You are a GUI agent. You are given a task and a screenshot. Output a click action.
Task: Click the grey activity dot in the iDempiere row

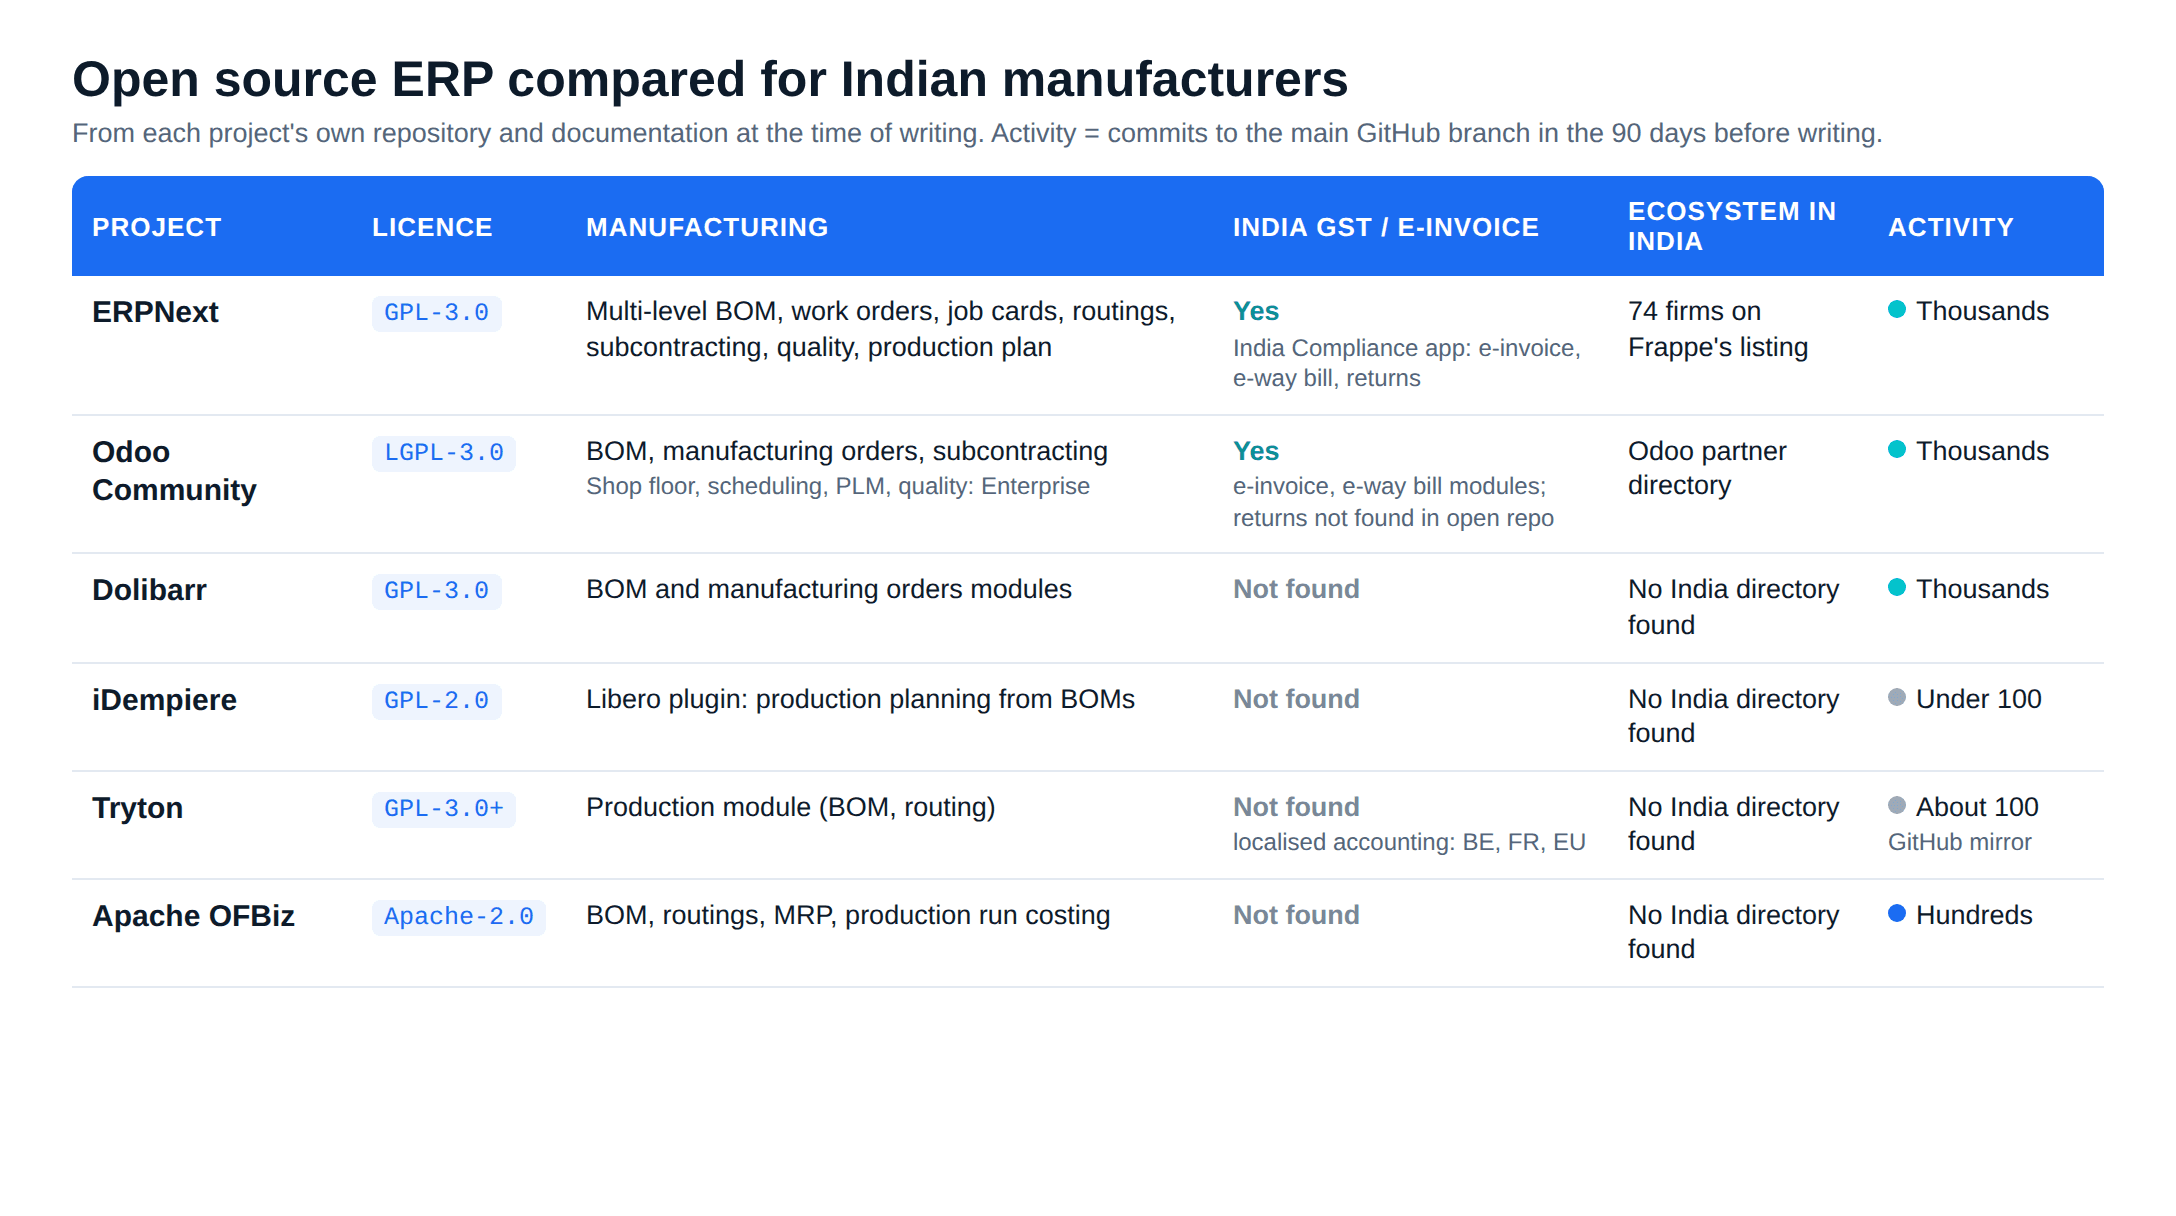[1896, 697]
